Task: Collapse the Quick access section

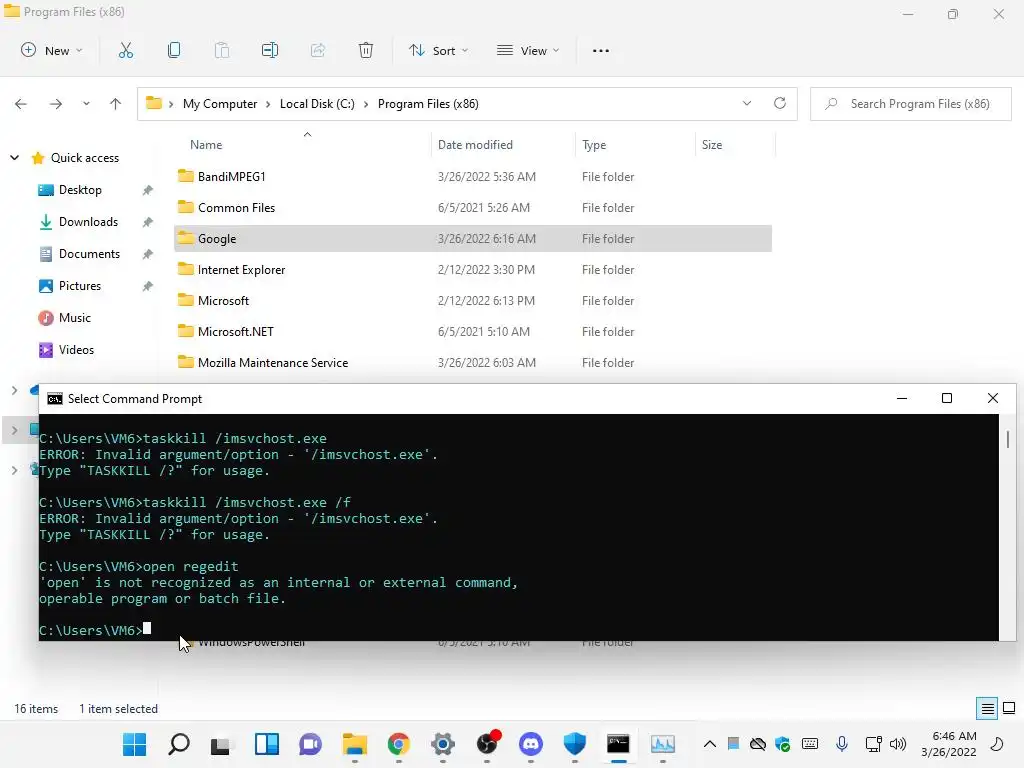Action: (x=14, y=157)
